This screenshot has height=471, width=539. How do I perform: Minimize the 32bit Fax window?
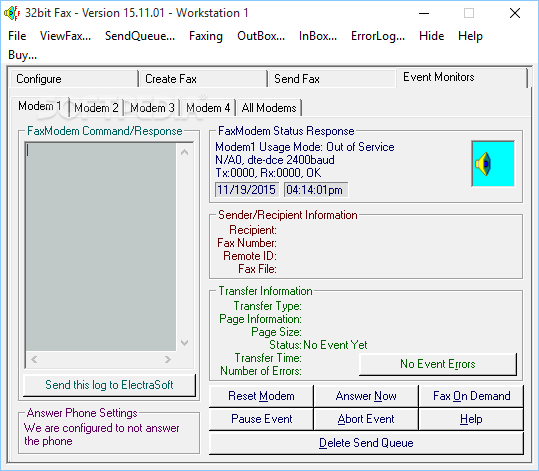(x=424, y=13)
